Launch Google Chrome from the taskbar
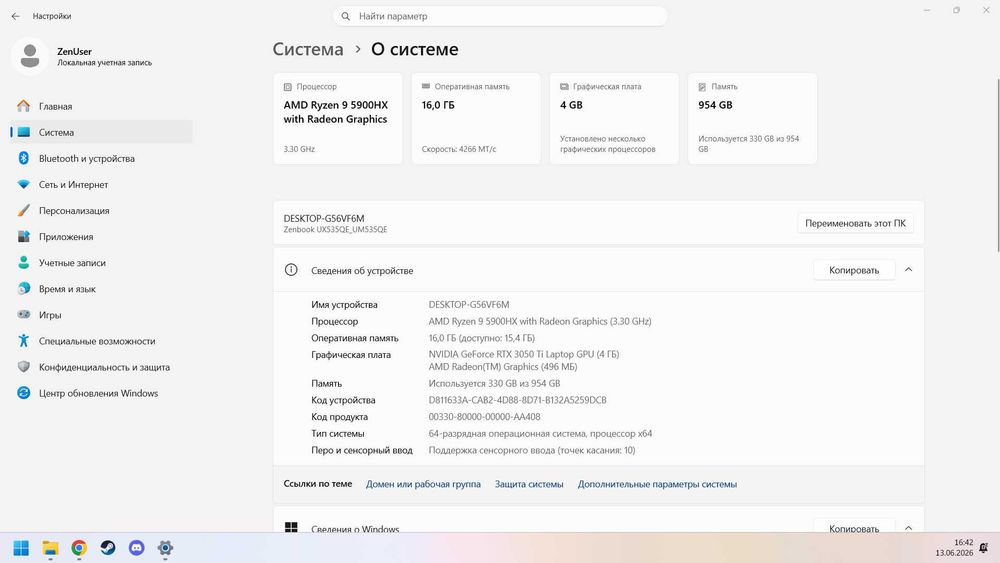The image size is (1000, 563). coord(79,548)
